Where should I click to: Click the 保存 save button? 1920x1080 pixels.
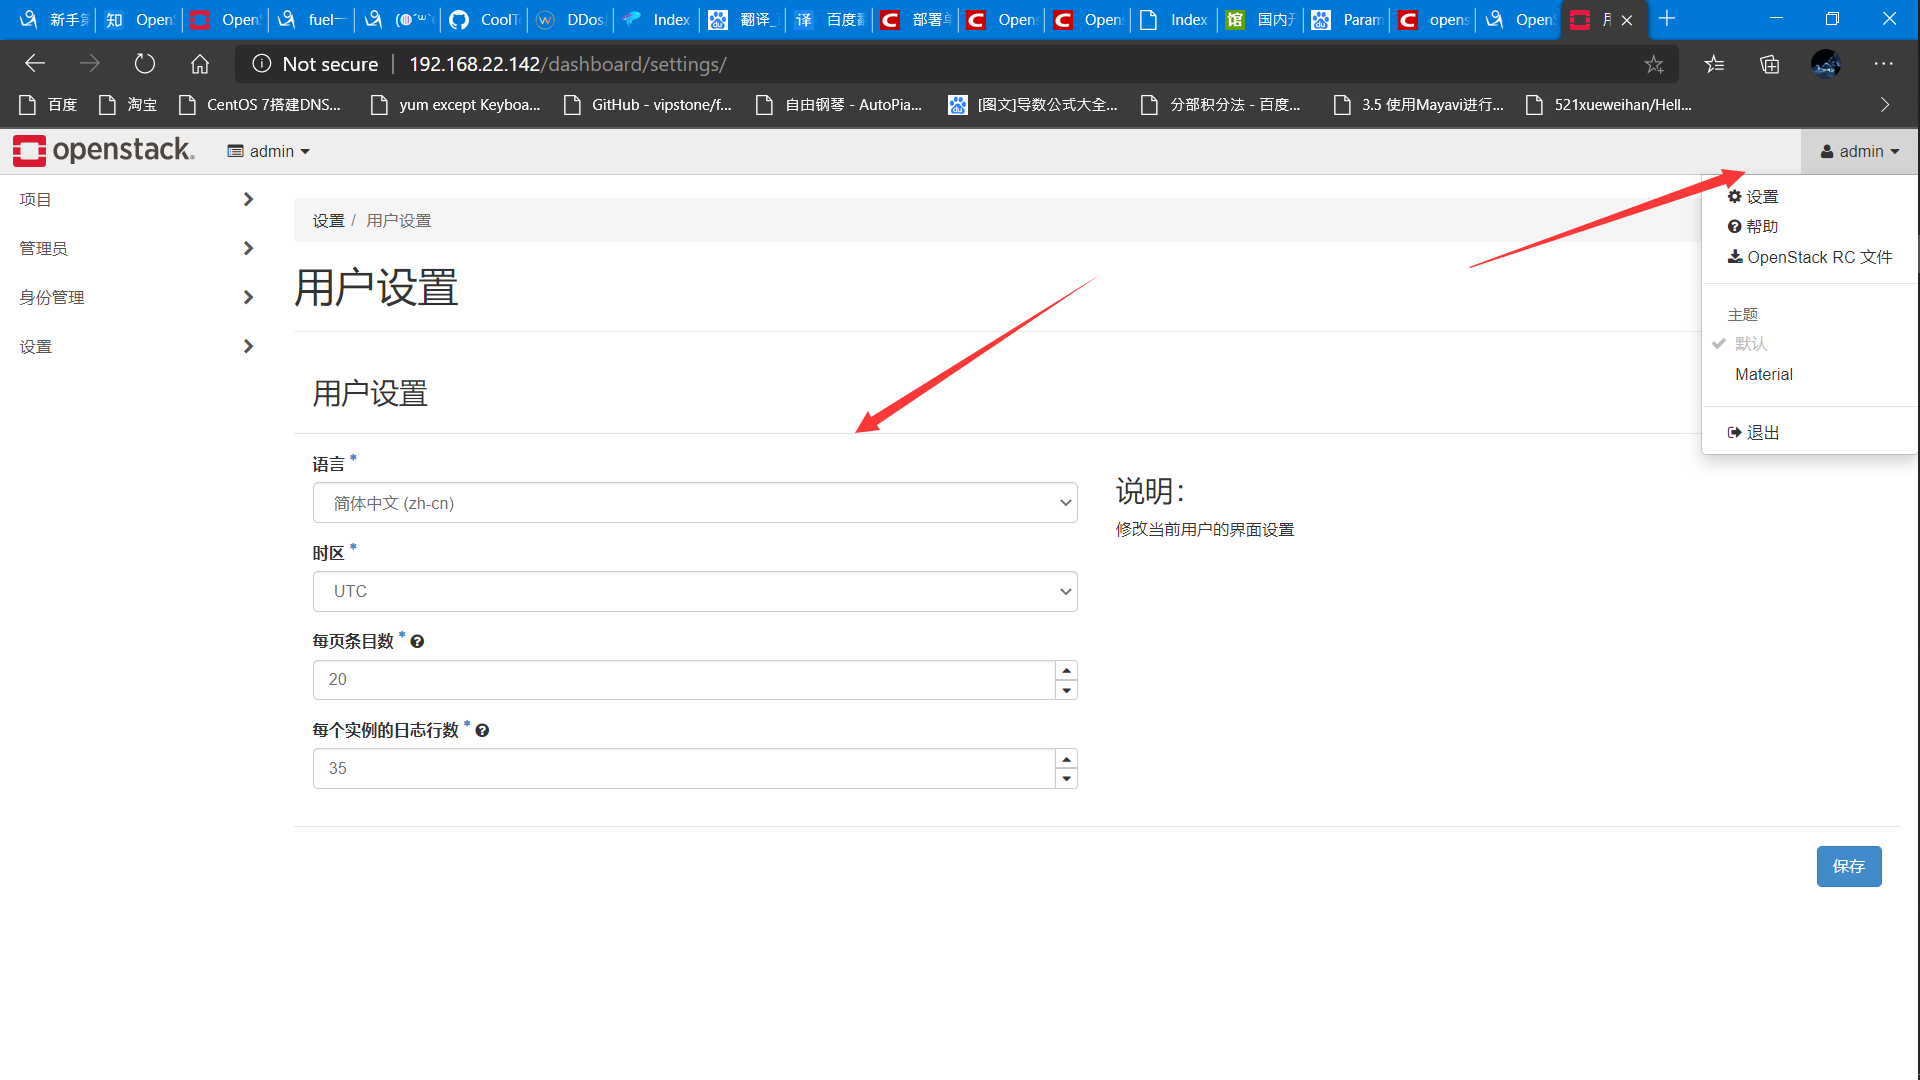(x=1848, y=866)
